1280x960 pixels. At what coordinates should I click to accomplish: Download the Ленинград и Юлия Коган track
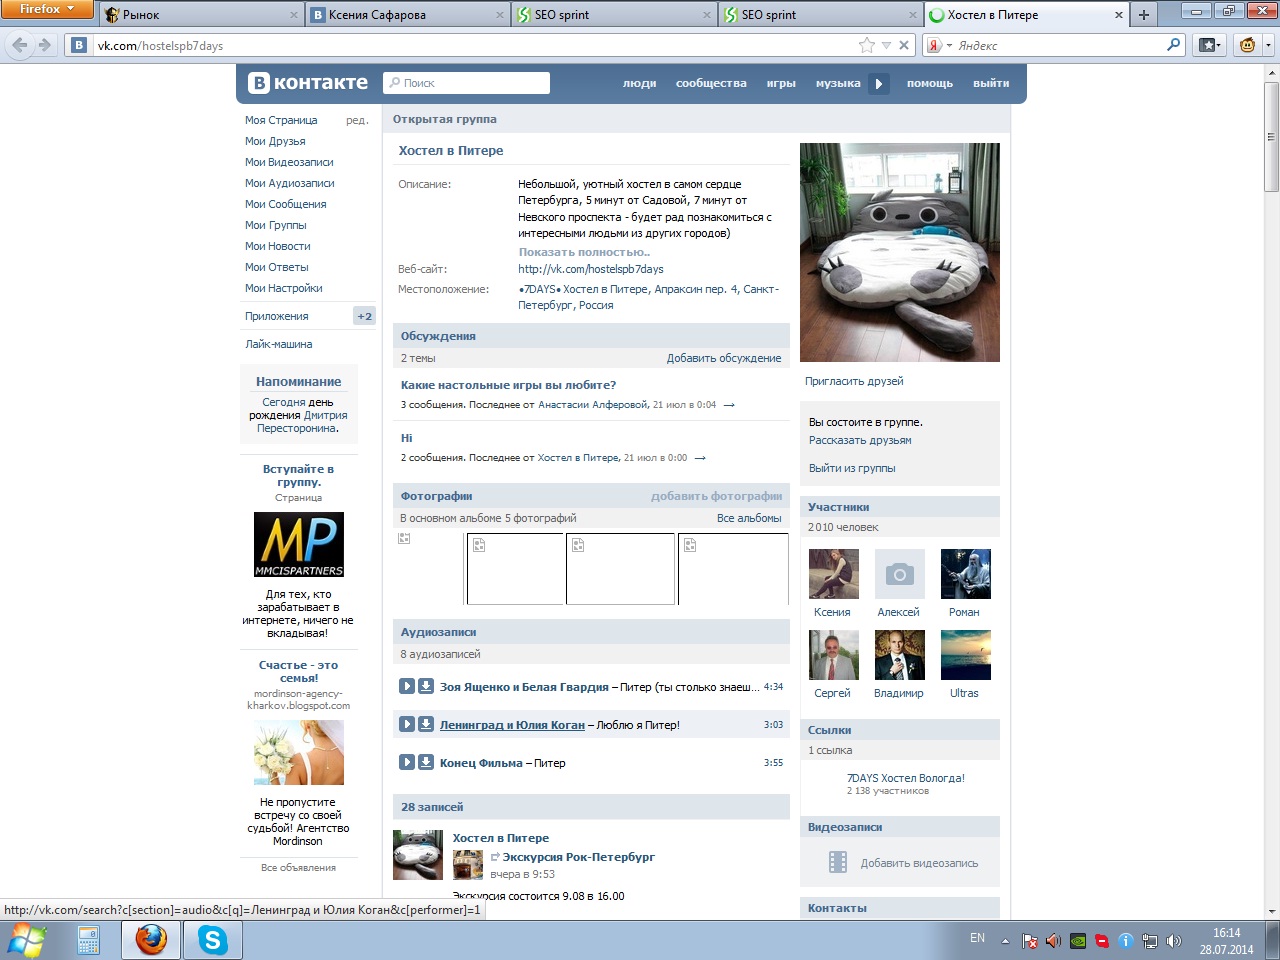(x=425, y=724)
